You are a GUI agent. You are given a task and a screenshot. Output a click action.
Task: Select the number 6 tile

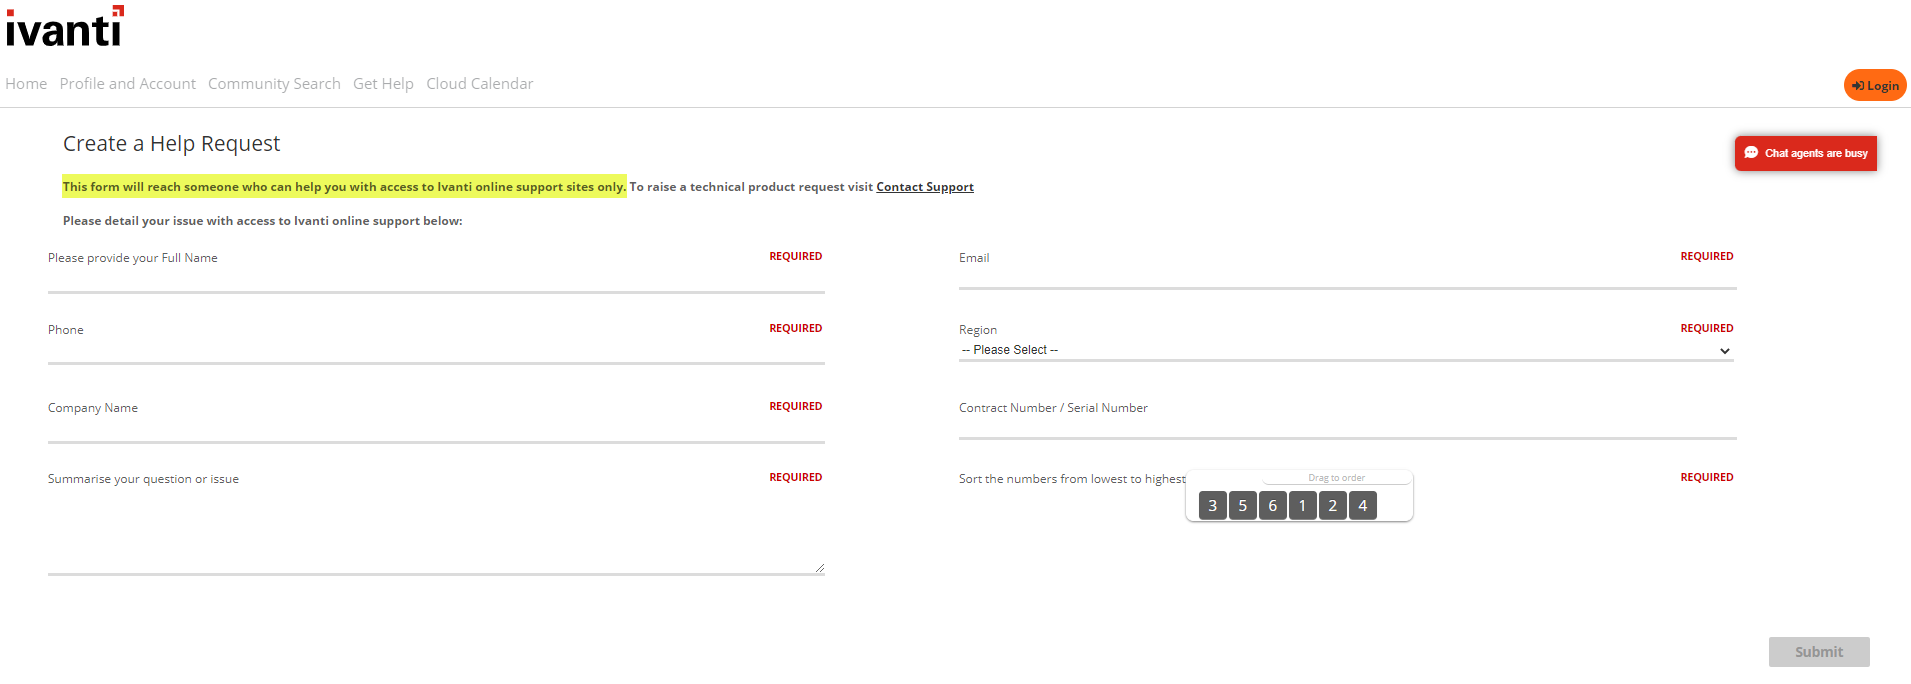click(1272, 506)
